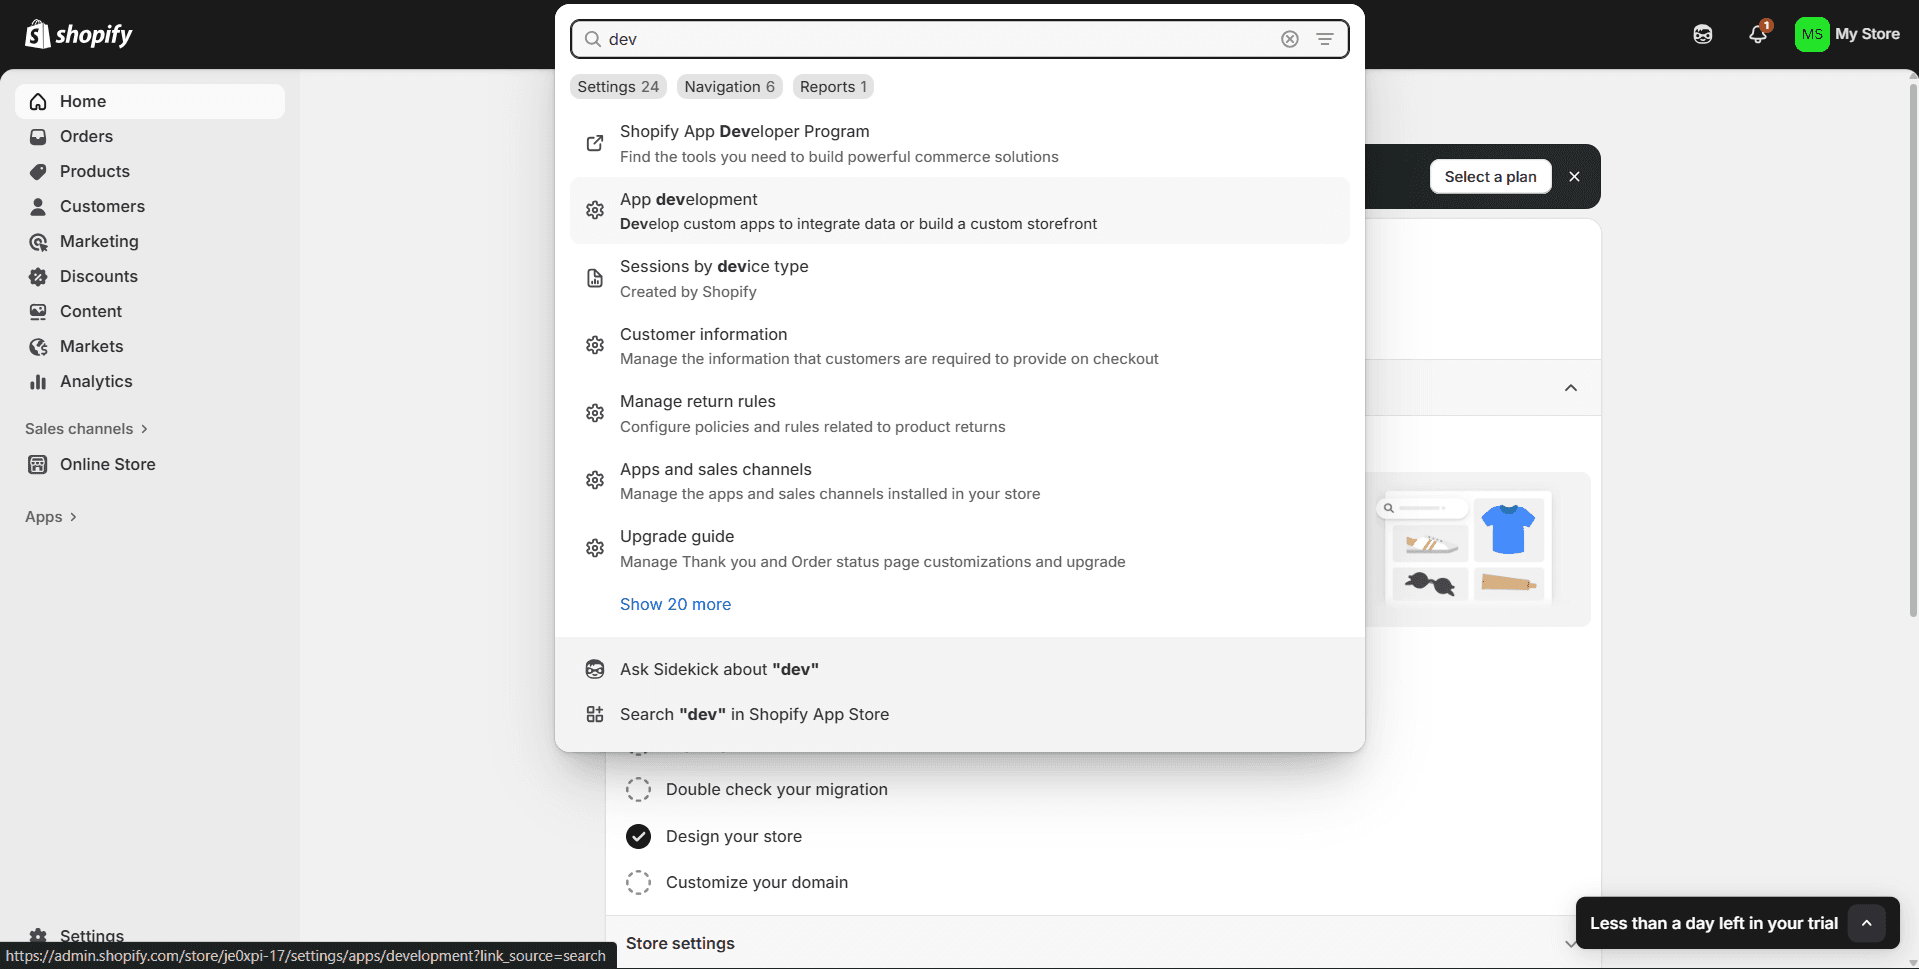Image resolution: width=1919 pixels, height=969 pixels.
Task: Search dev in Shopify App Store
Action: tap(960, 714)
